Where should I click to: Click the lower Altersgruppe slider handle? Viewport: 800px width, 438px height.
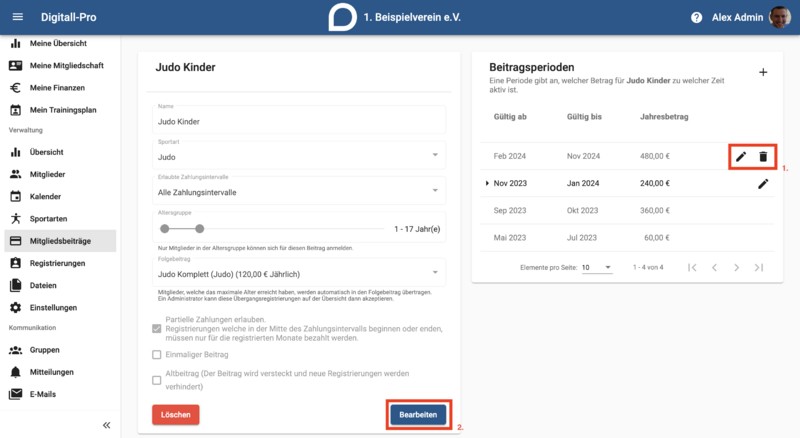click(164, 229)
